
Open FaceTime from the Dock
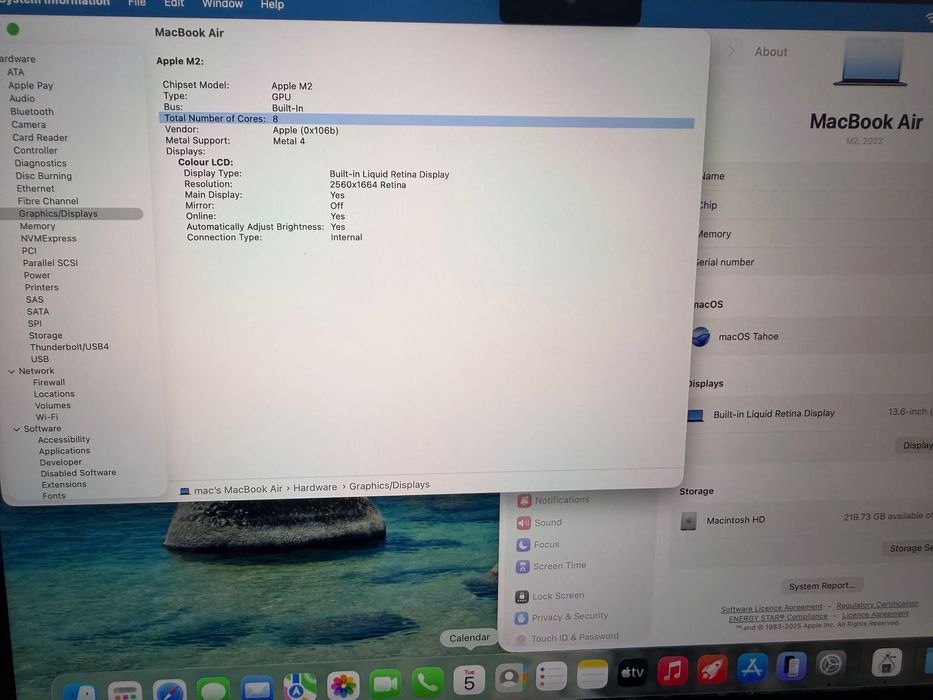click(x=385, y=683)
